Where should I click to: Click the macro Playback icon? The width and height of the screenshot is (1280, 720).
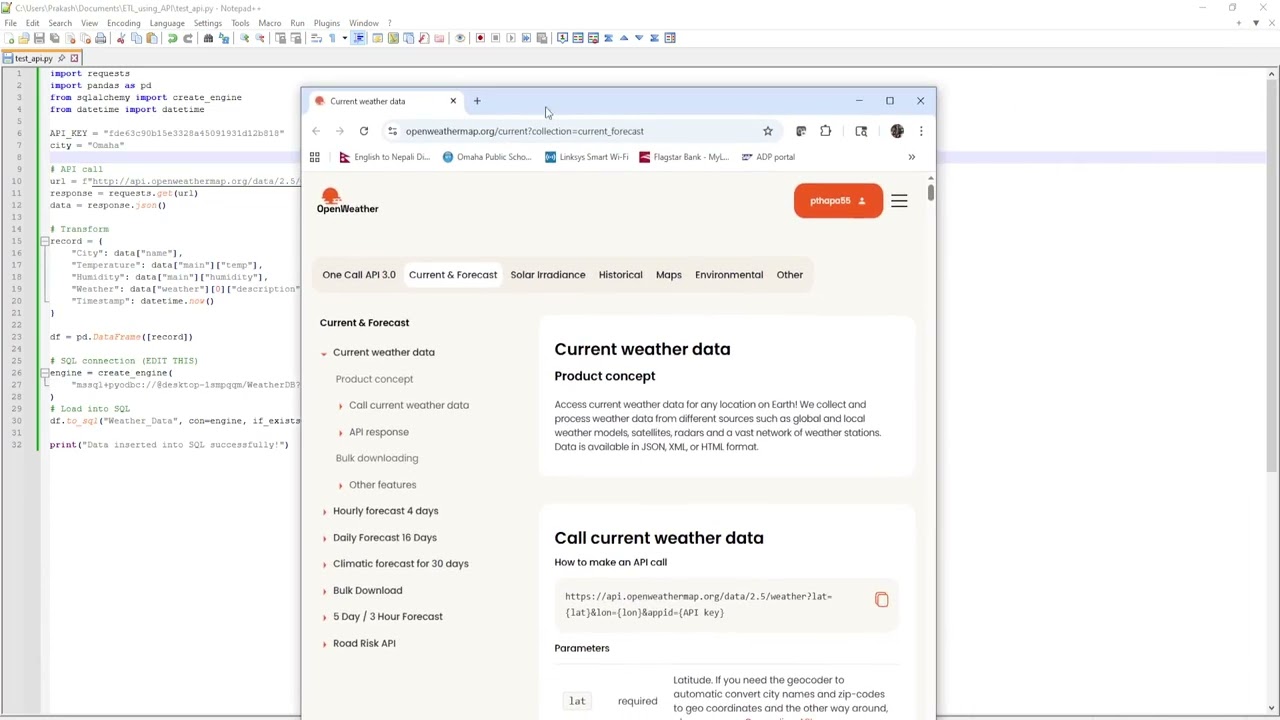(511, 38)
